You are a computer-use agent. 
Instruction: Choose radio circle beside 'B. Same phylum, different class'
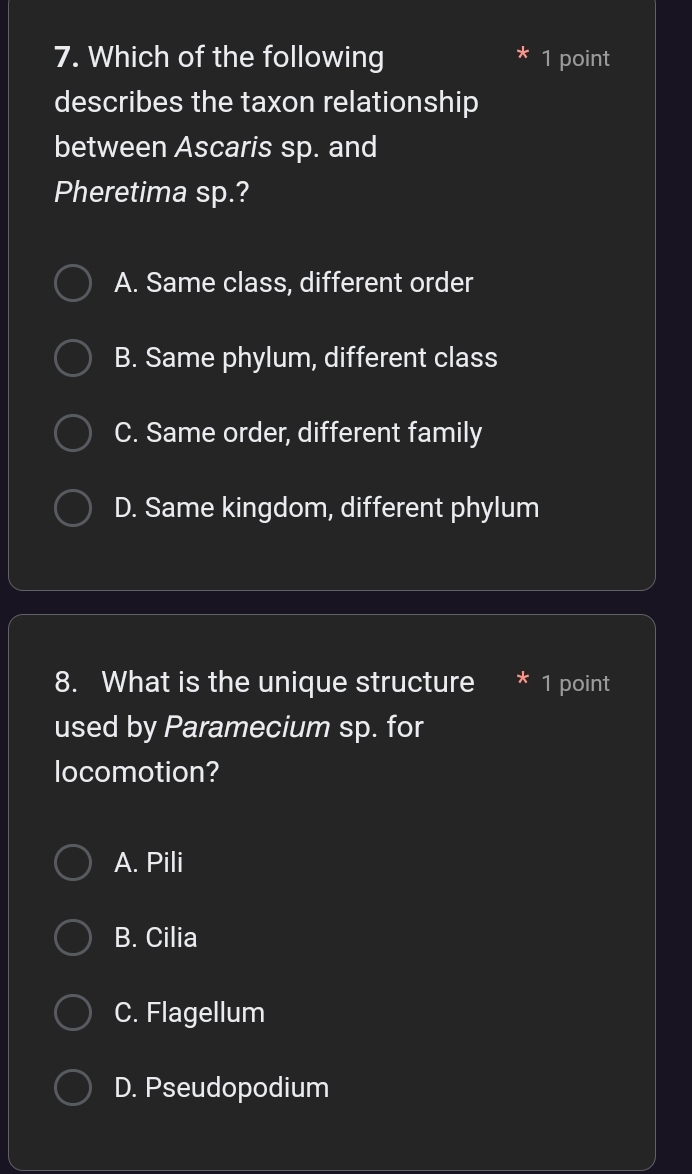tap(72, 358)
